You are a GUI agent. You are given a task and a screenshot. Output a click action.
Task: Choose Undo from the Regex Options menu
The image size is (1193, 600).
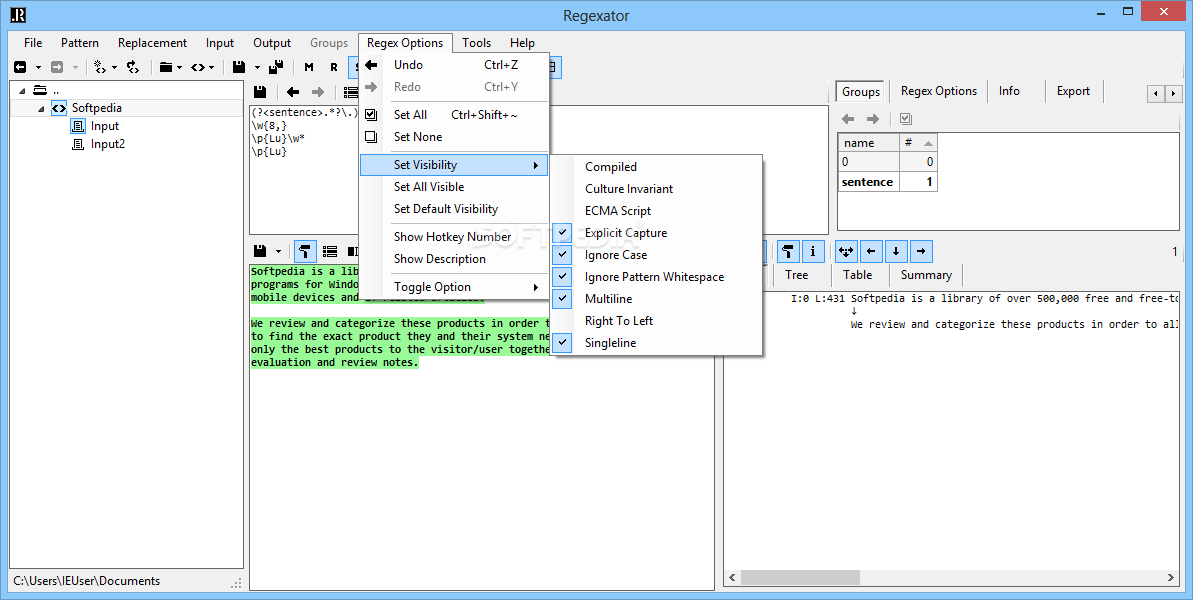point(453,65)
